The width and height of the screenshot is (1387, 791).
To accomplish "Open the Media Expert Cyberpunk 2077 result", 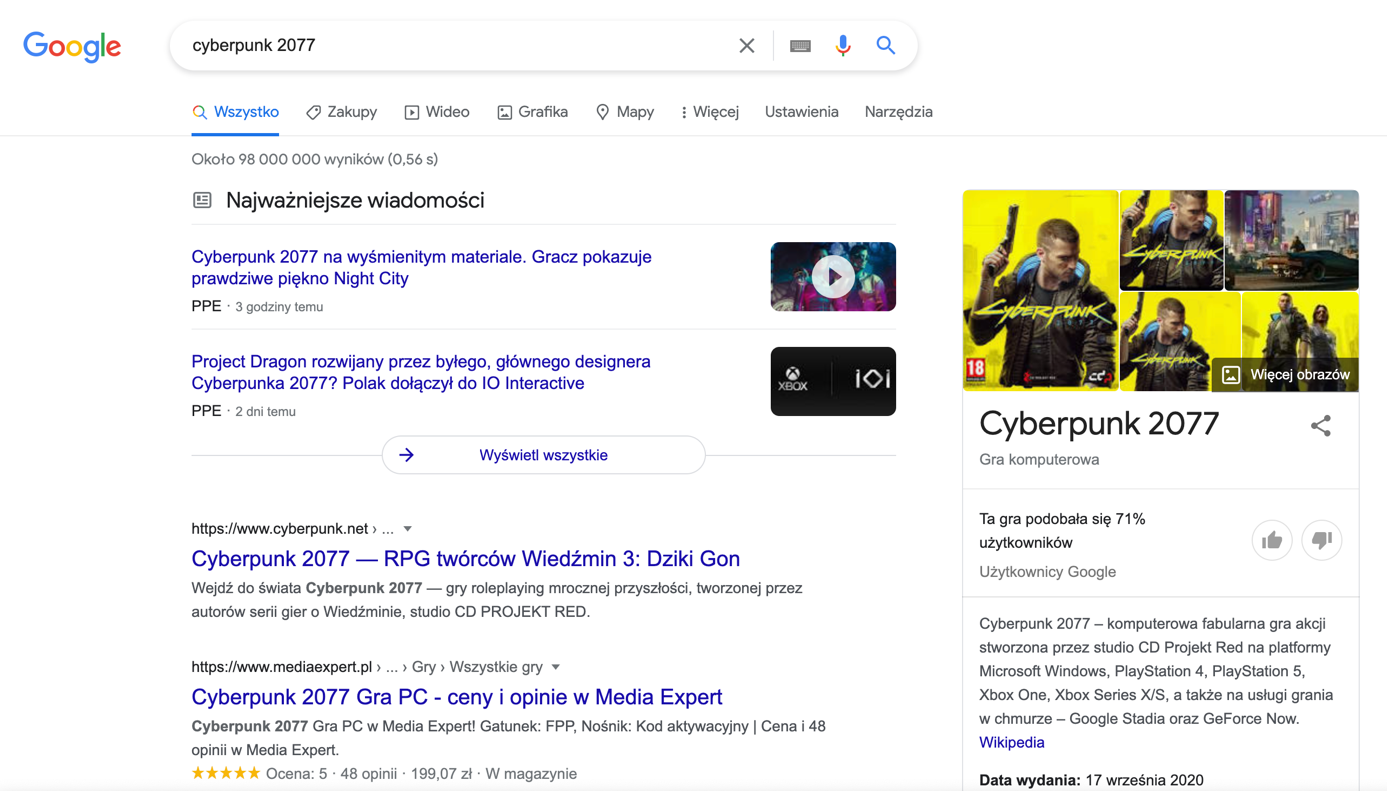I will click(457, 697).
